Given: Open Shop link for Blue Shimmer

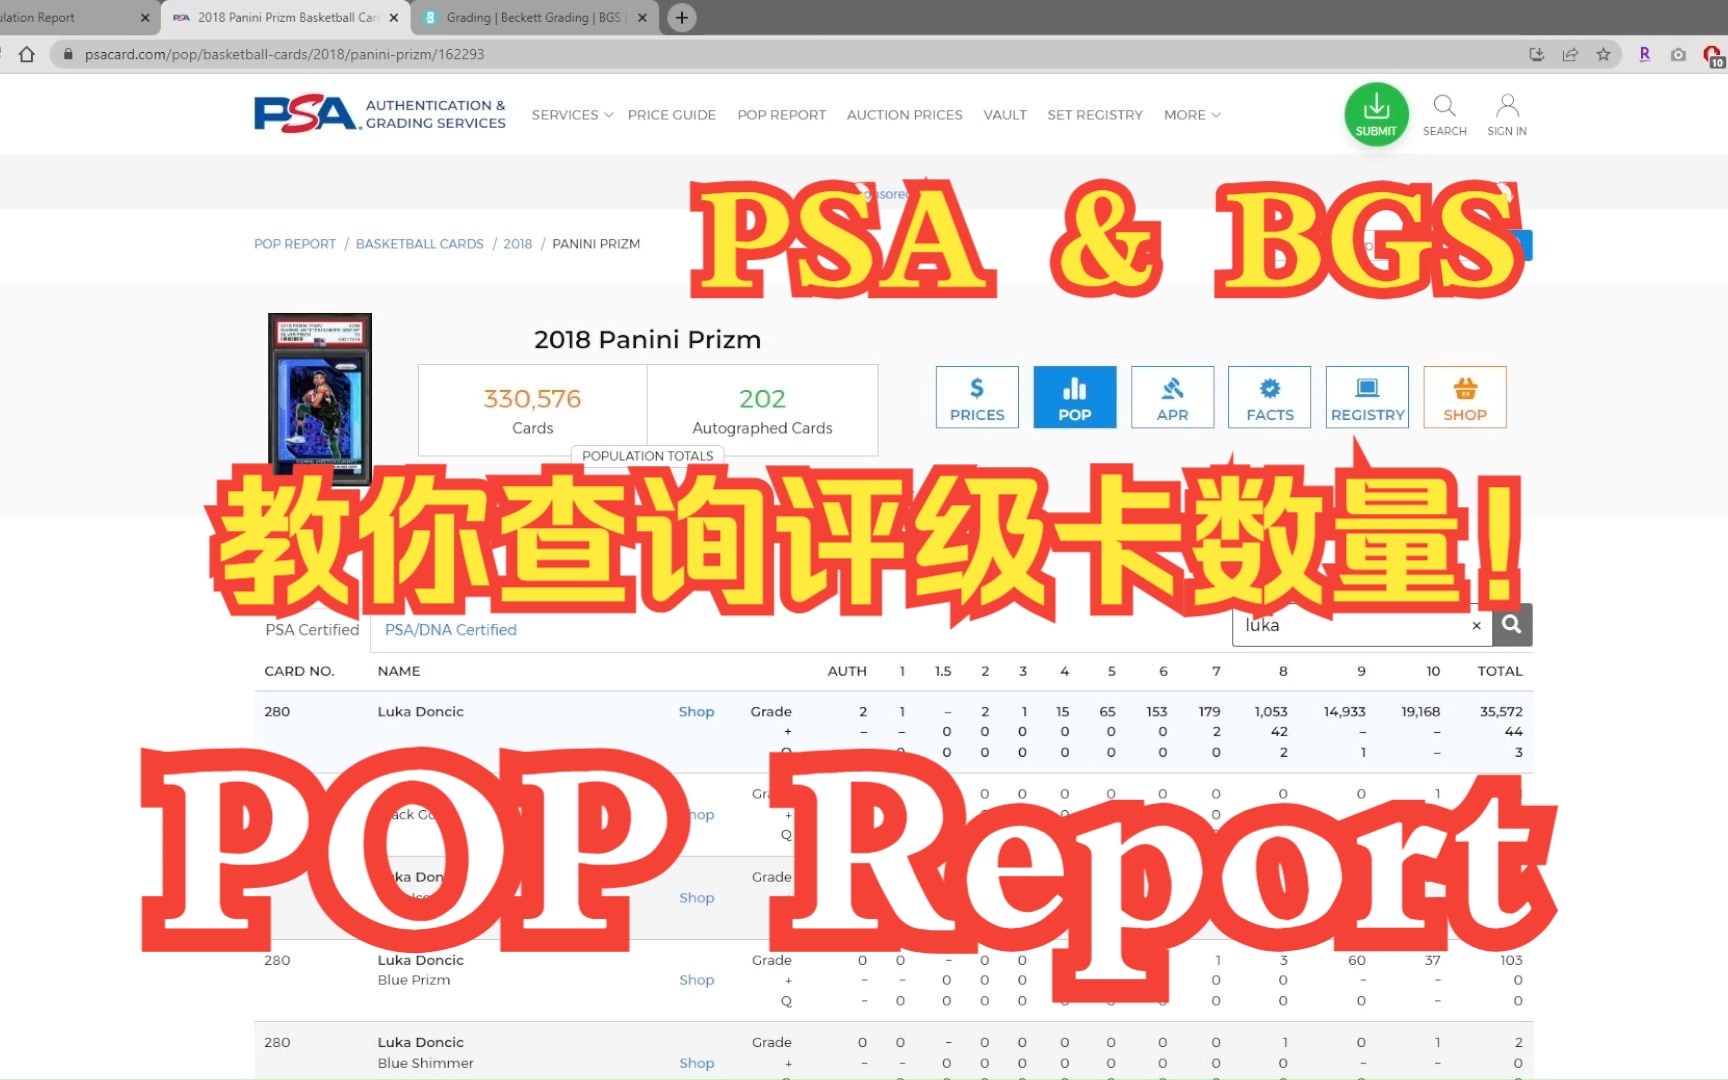Looking at the screenshot, I should pos(697,1063).
